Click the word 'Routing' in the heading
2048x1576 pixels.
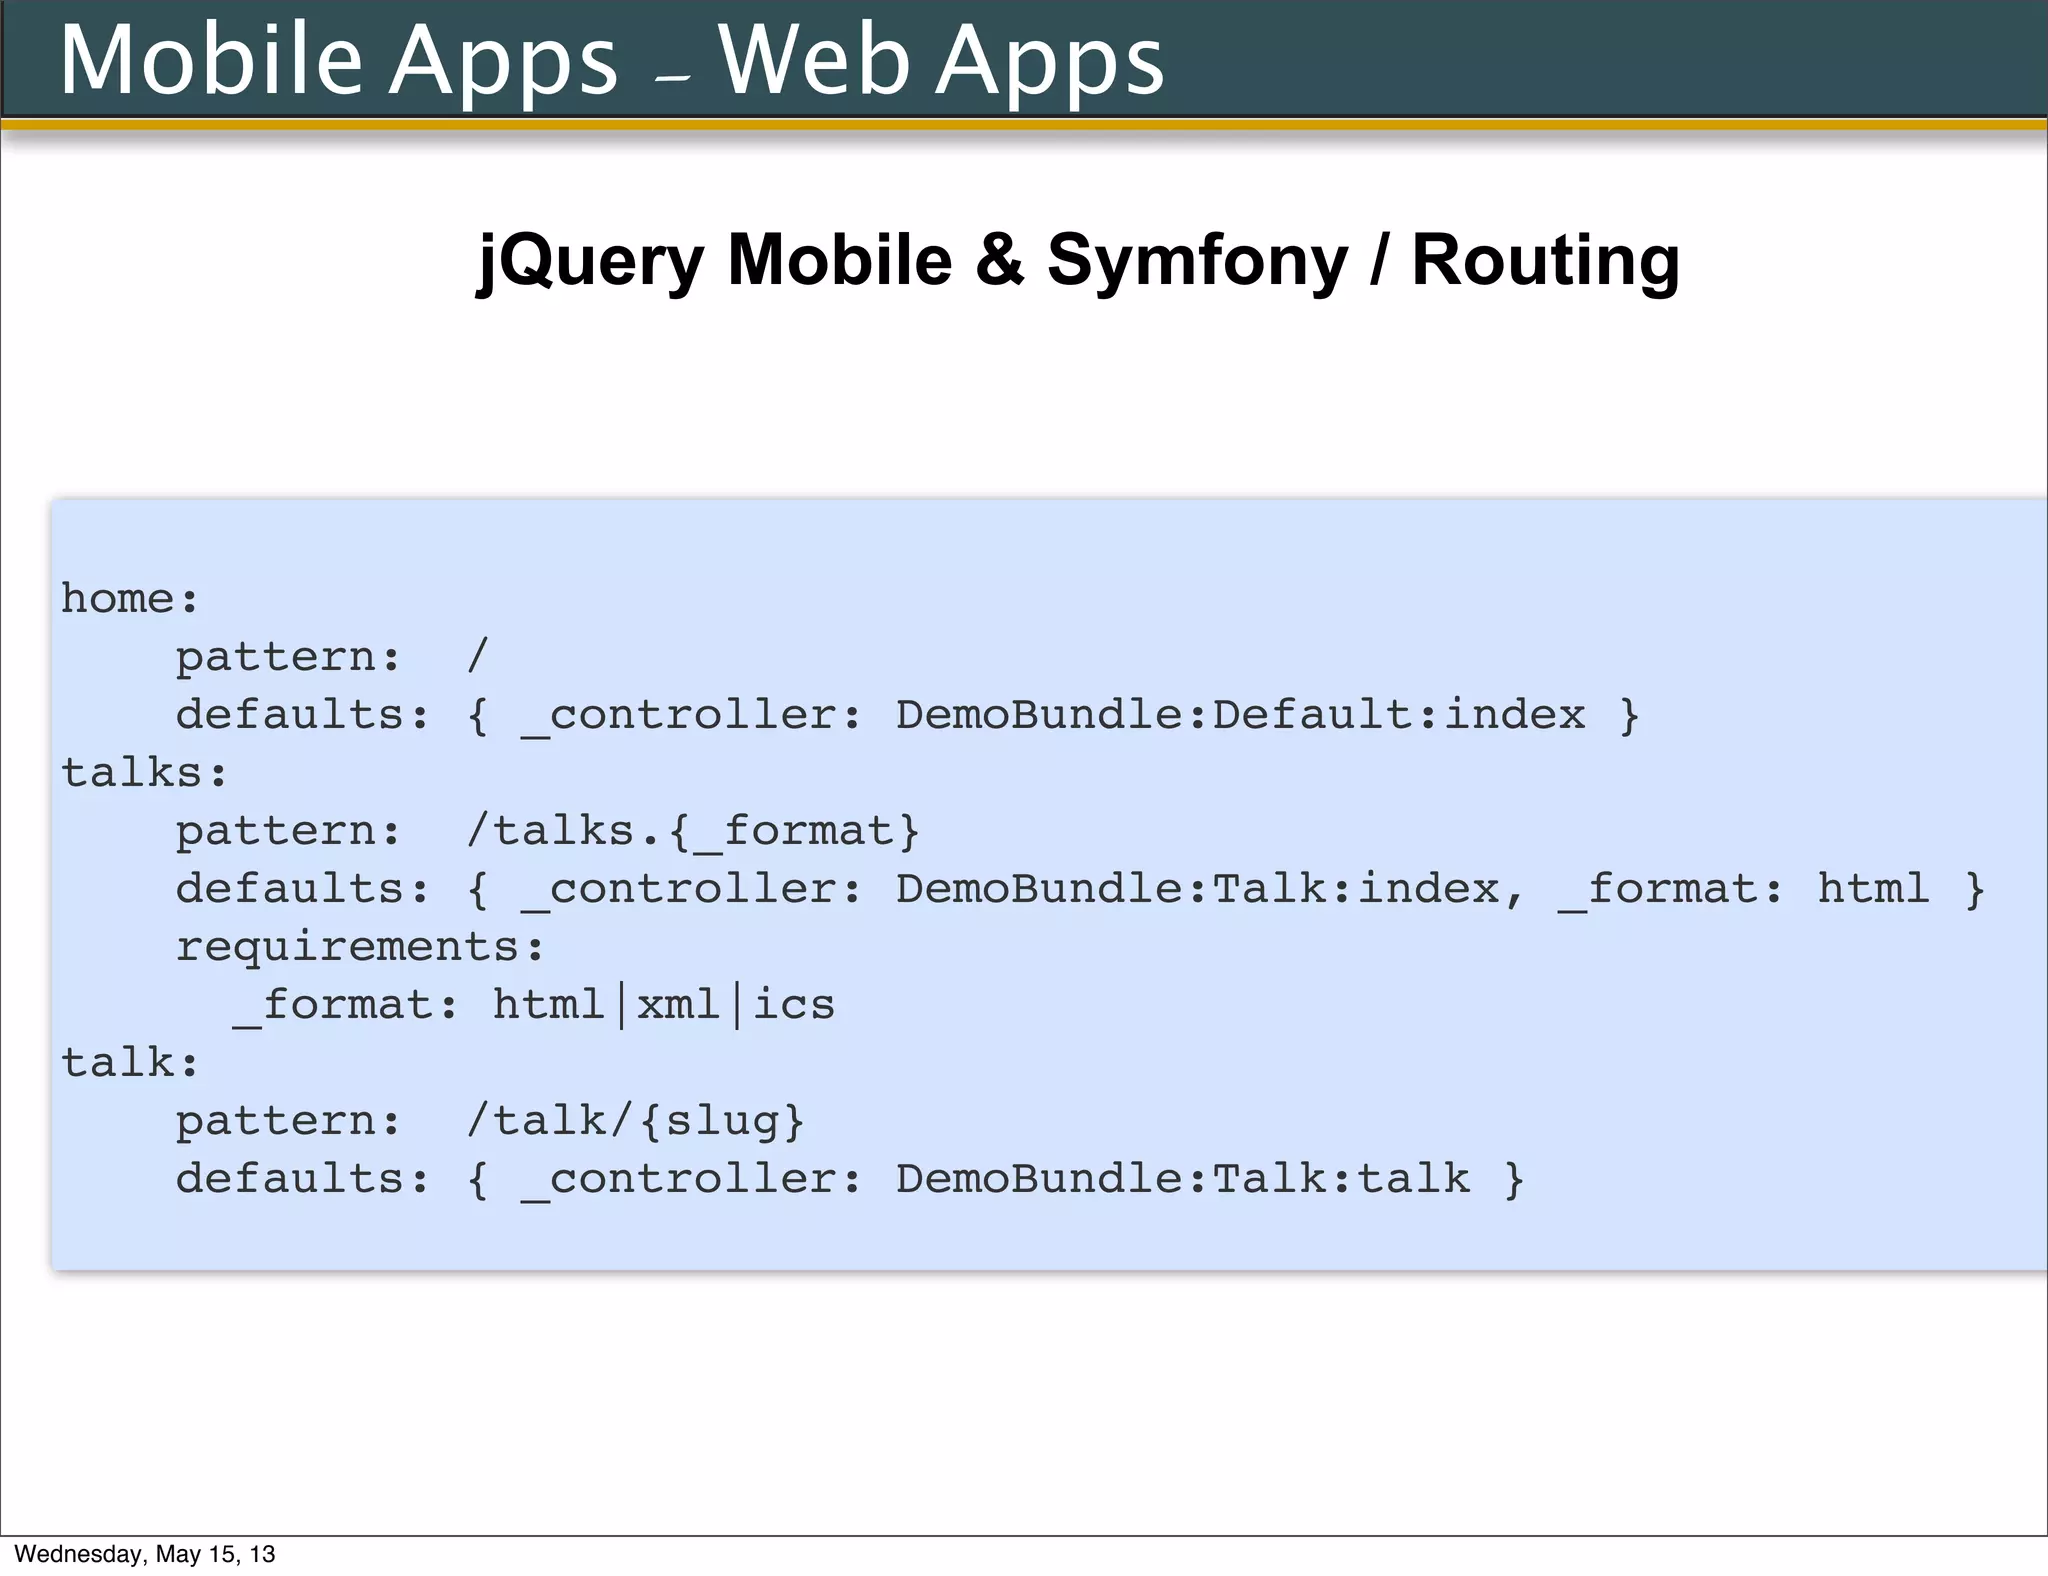click(x=1545, y=261)
